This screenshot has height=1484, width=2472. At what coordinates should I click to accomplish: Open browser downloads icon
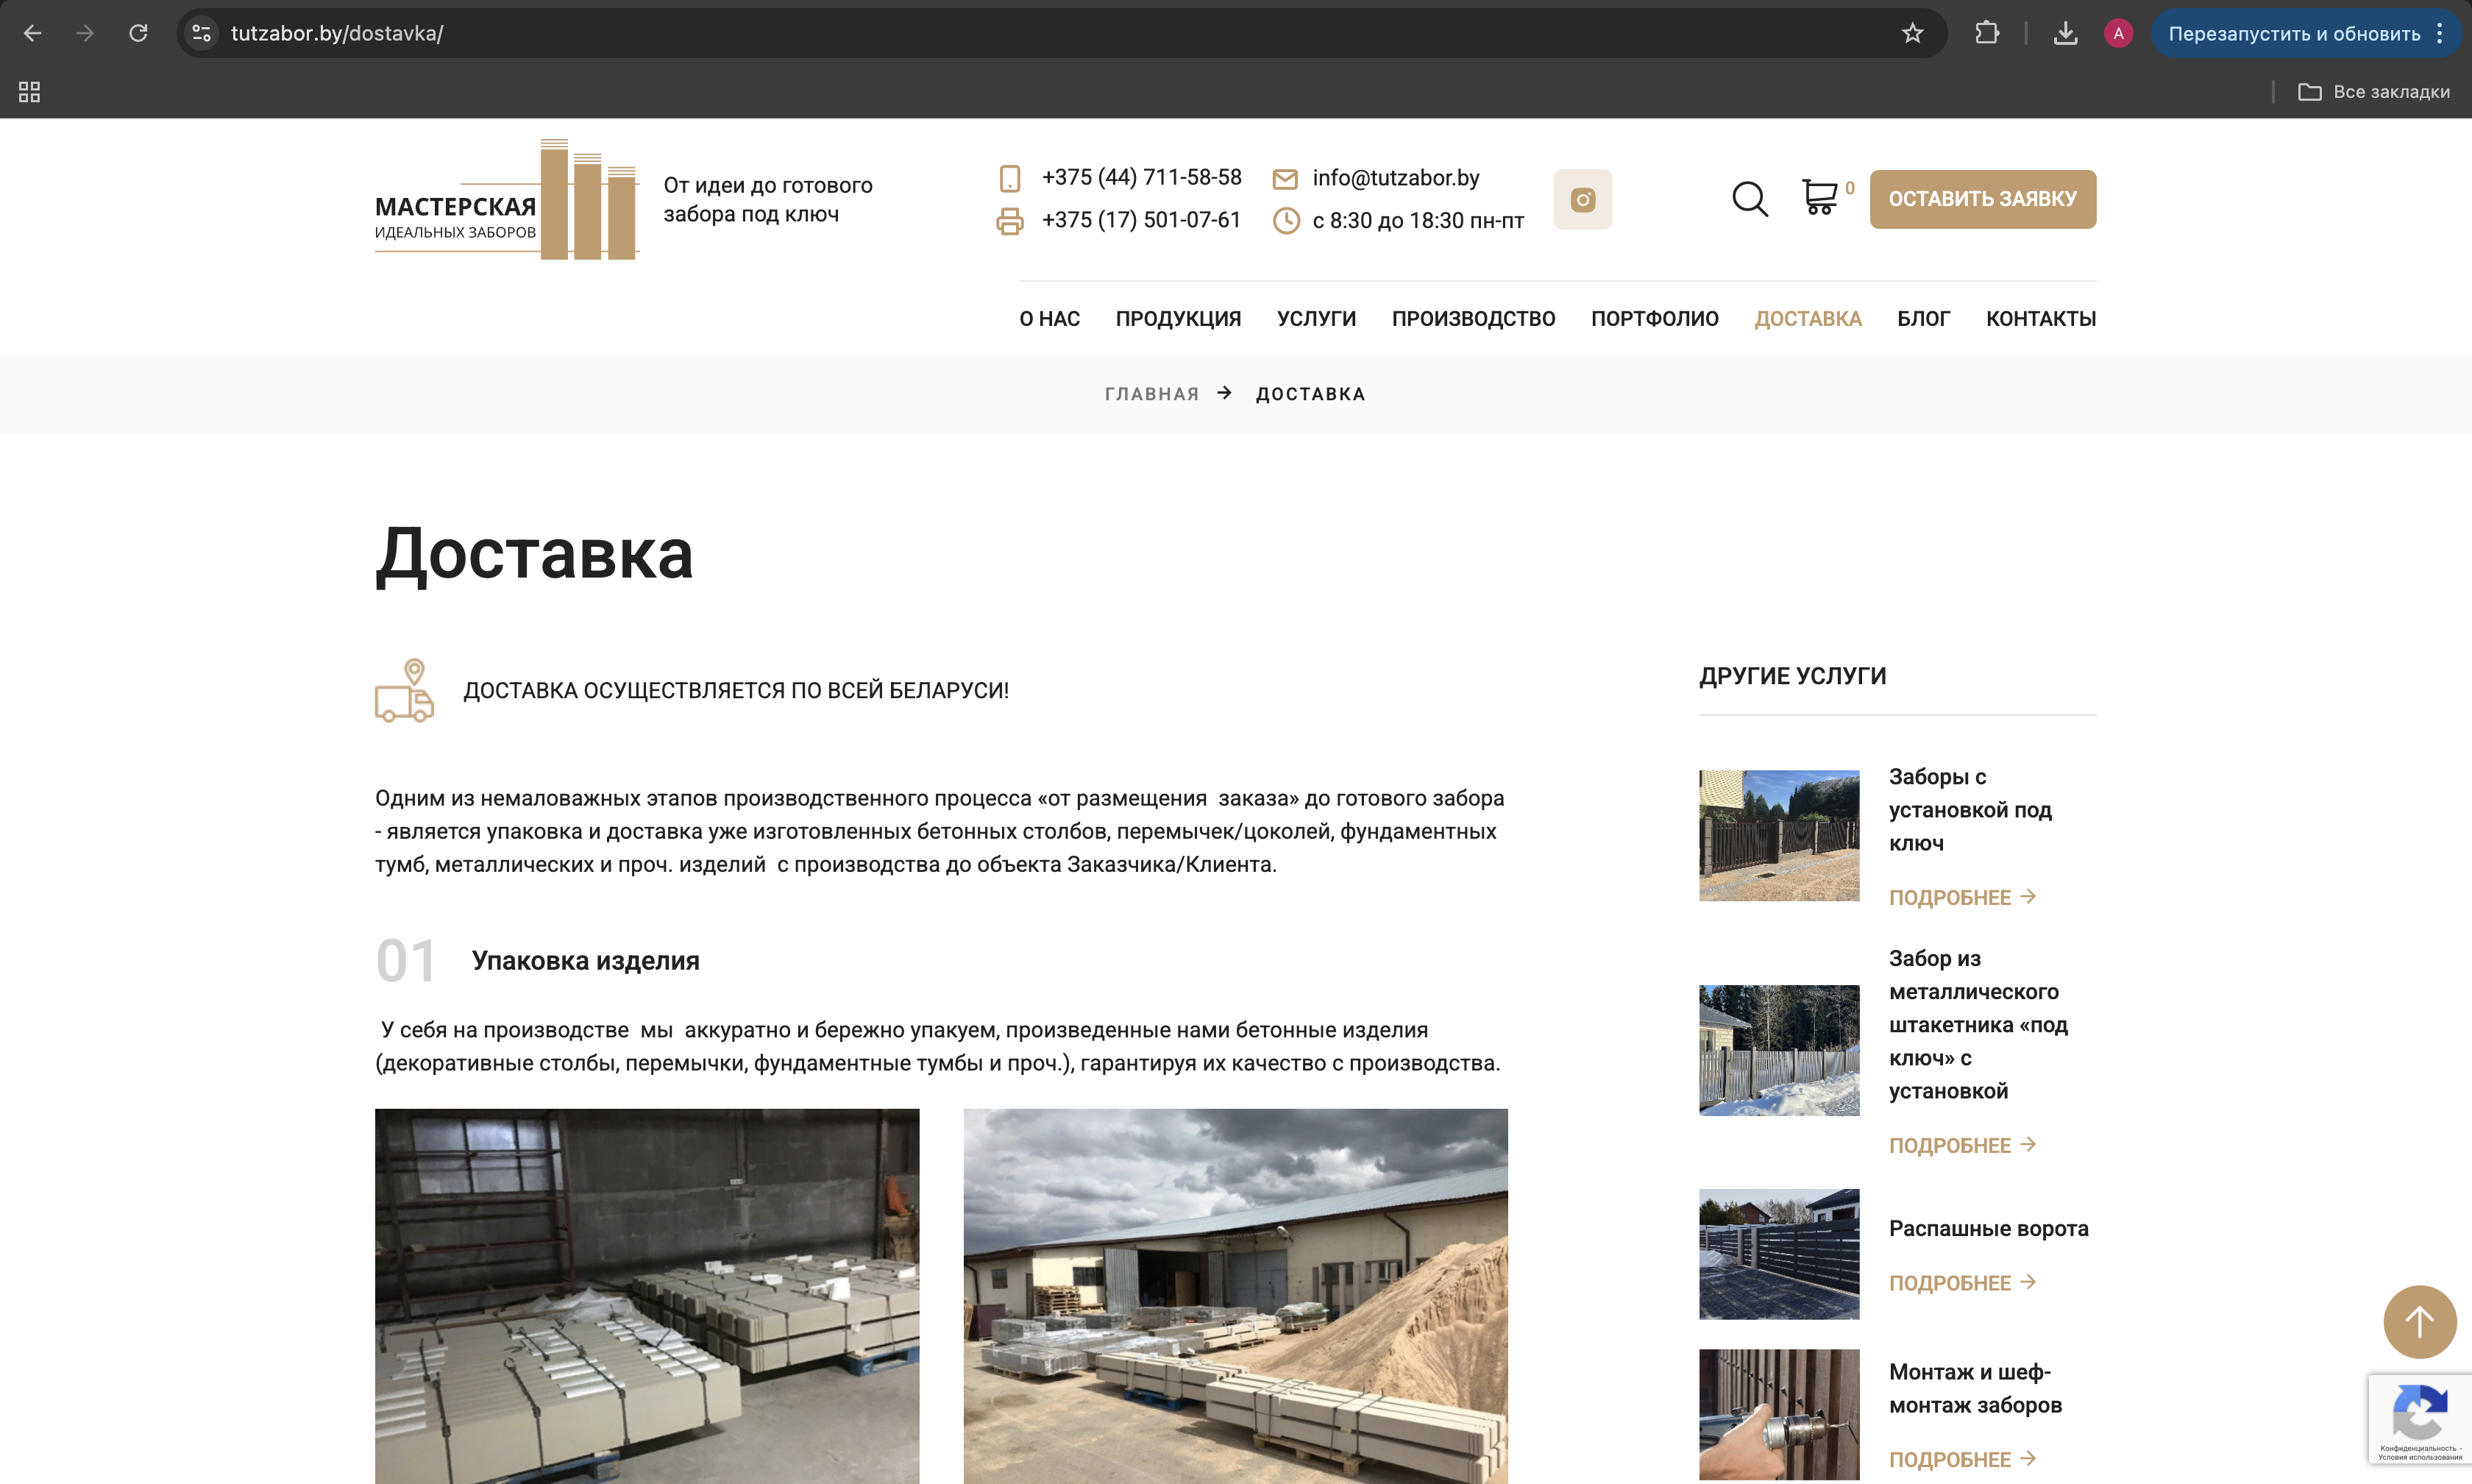pyautogui.click(x=2065, y=33)
